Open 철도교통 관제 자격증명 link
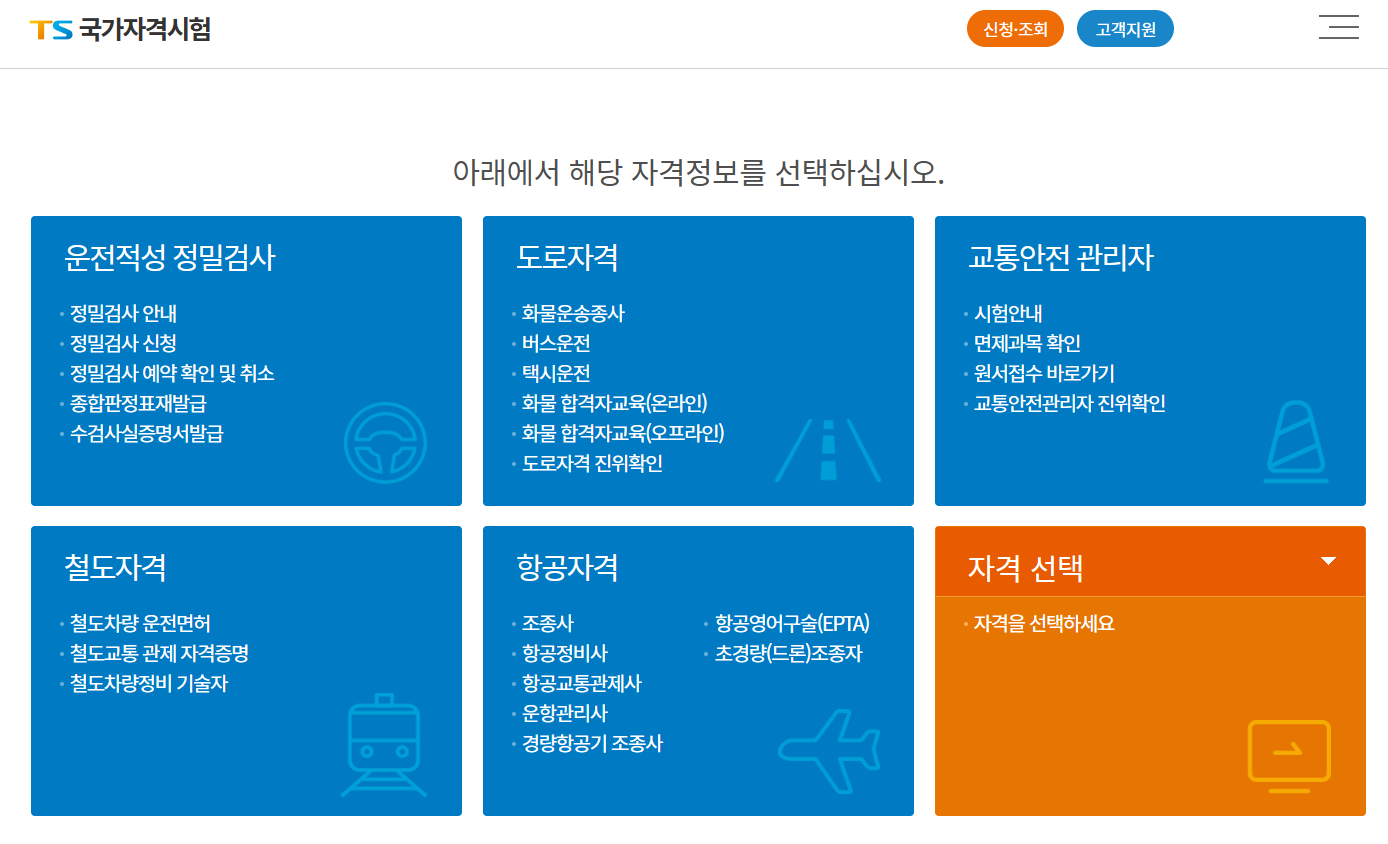 pos(159,654)
